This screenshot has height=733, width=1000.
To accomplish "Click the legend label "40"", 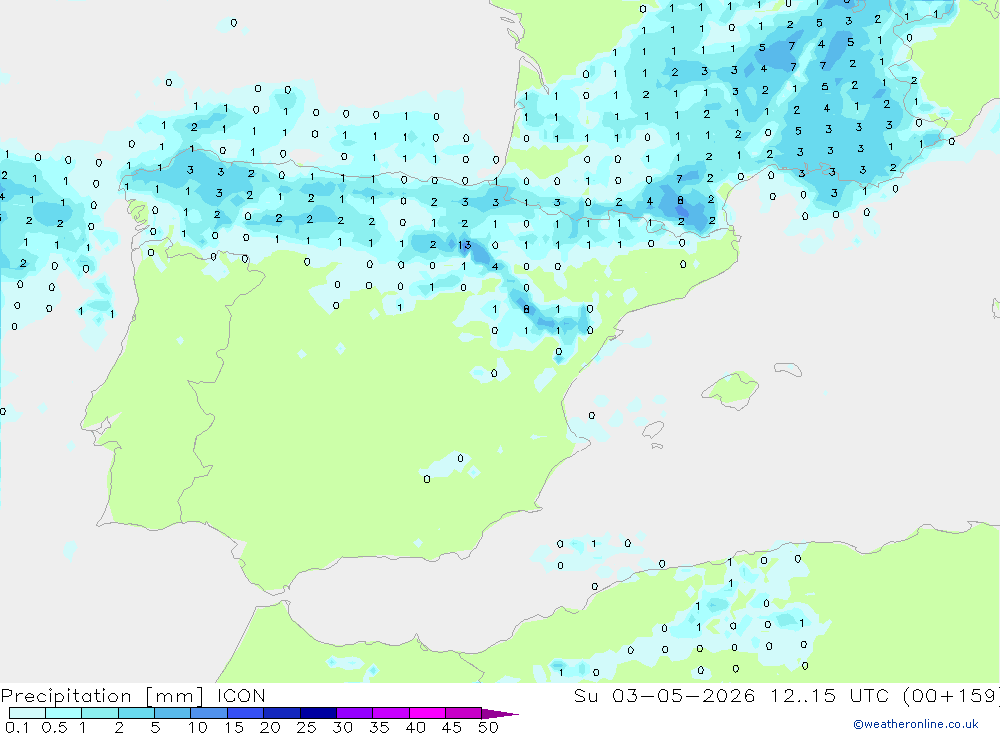I will (x=416, y=727).
